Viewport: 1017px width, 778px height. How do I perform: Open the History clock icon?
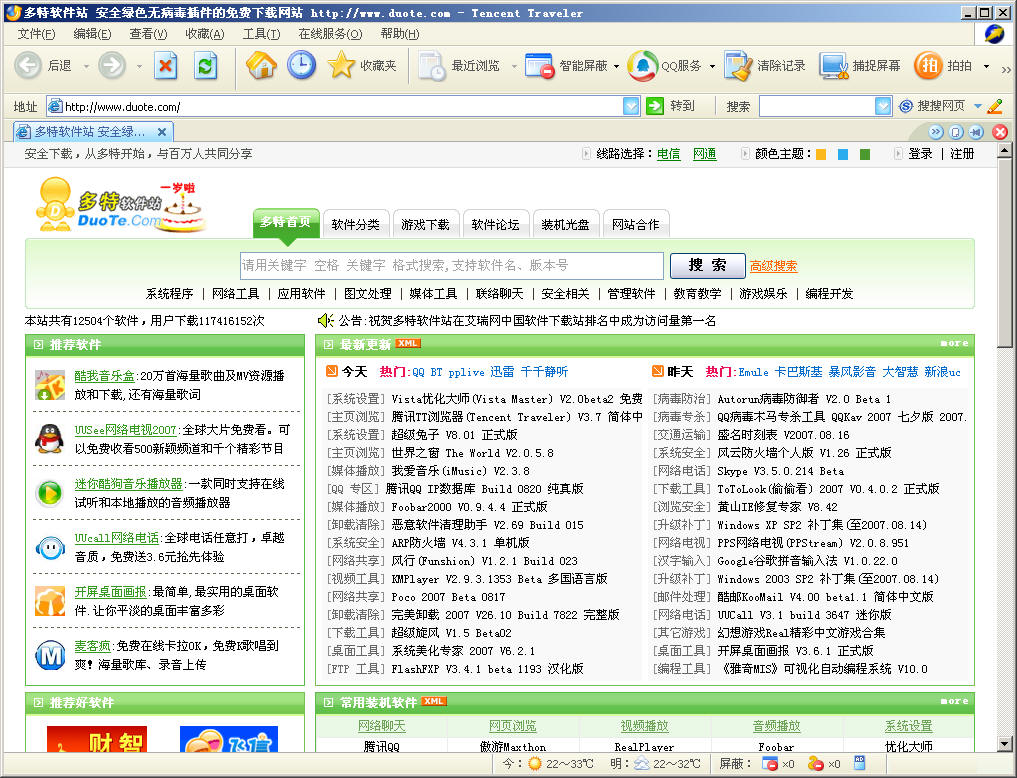coord(301,66)
